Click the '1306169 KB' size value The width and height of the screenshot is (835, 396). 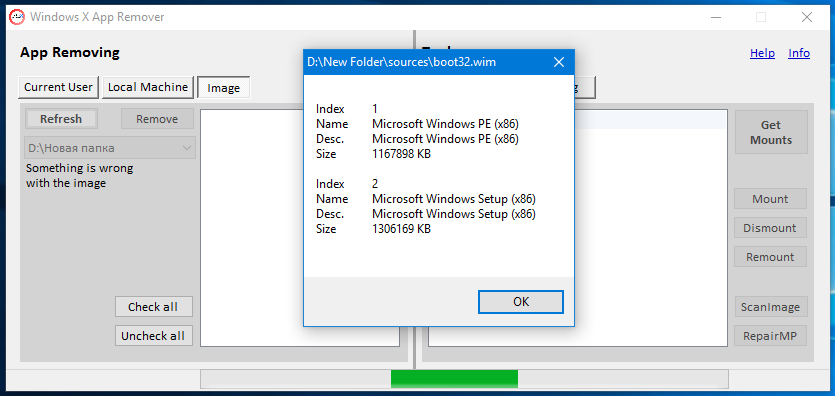click(401, 229)
